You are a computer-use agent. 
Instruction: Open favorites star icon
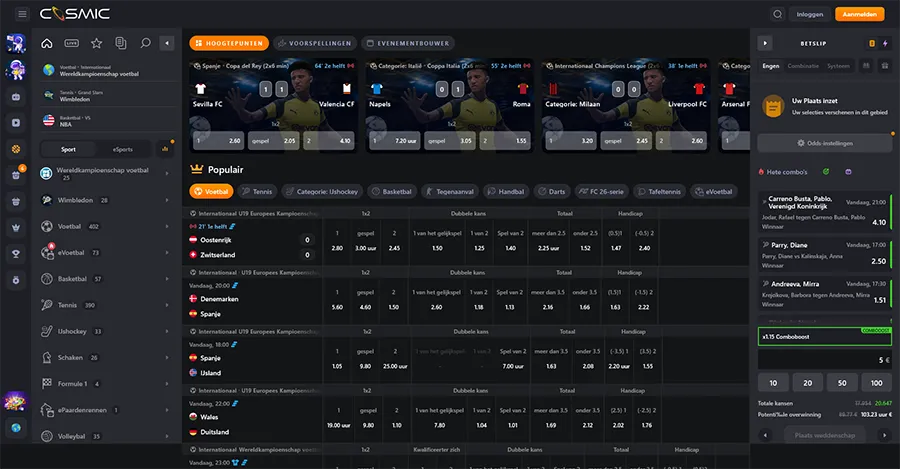pos(96,43)
